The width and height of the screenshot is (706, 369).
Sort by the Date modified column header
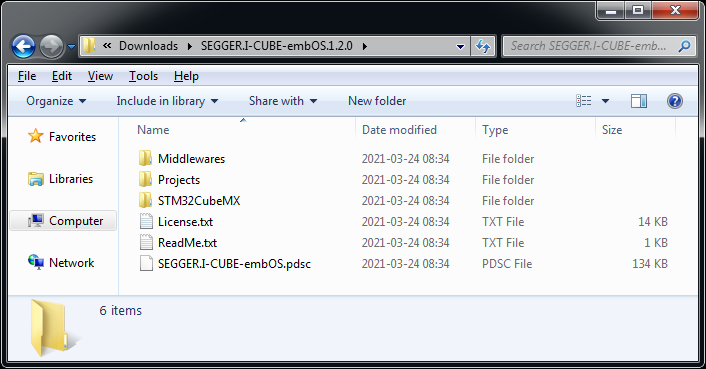coord(399,130)
